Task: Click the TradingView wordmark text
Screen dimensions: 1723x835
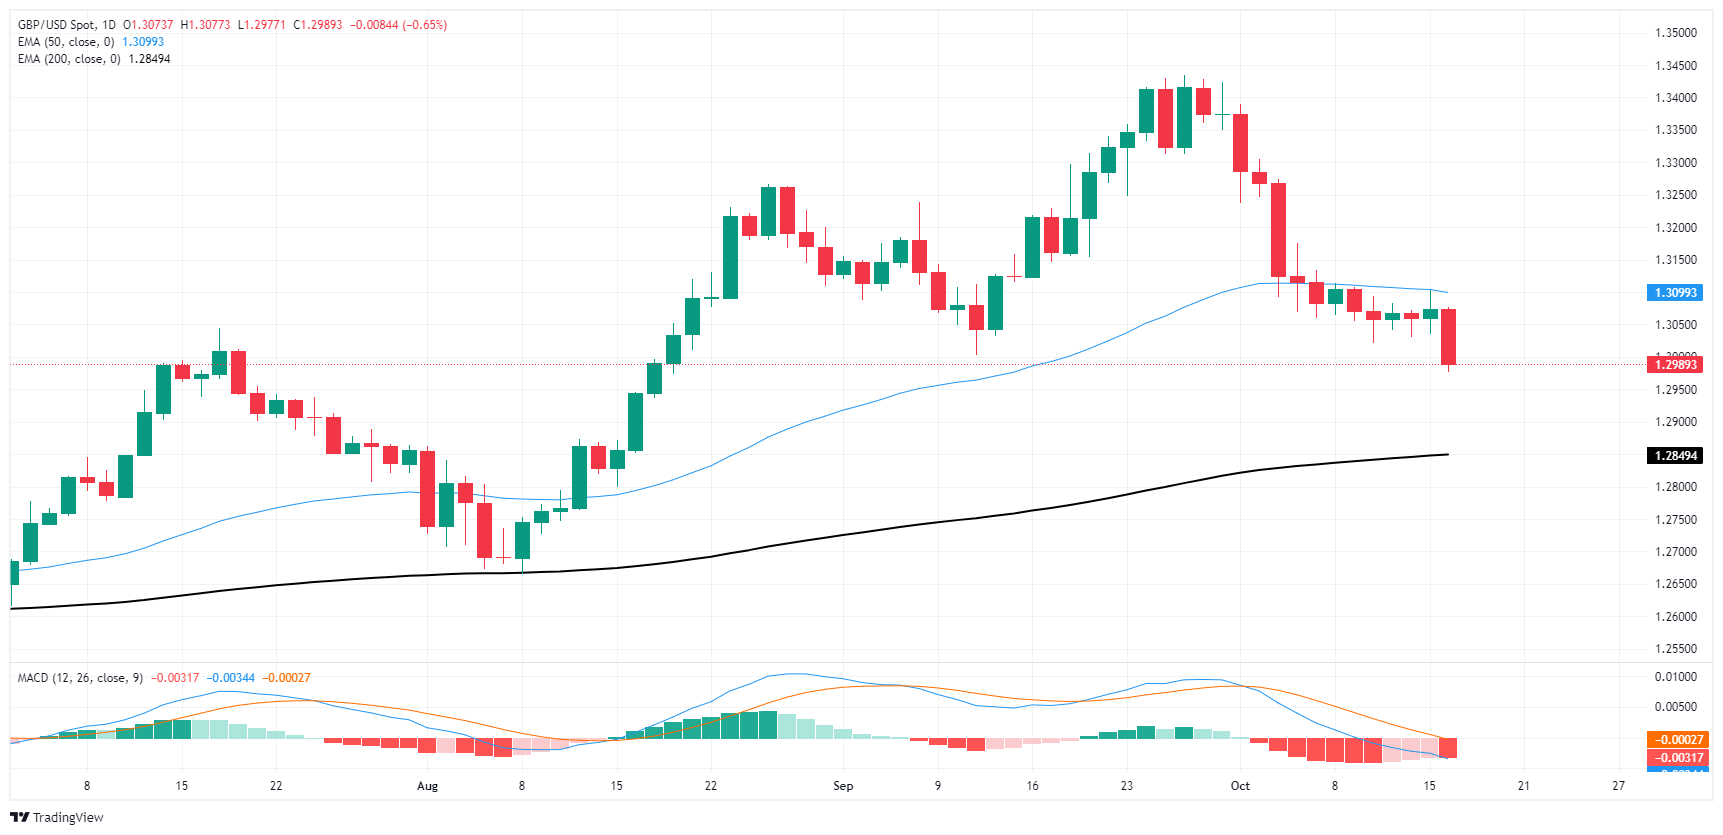Action: click(x=68, y=817)
